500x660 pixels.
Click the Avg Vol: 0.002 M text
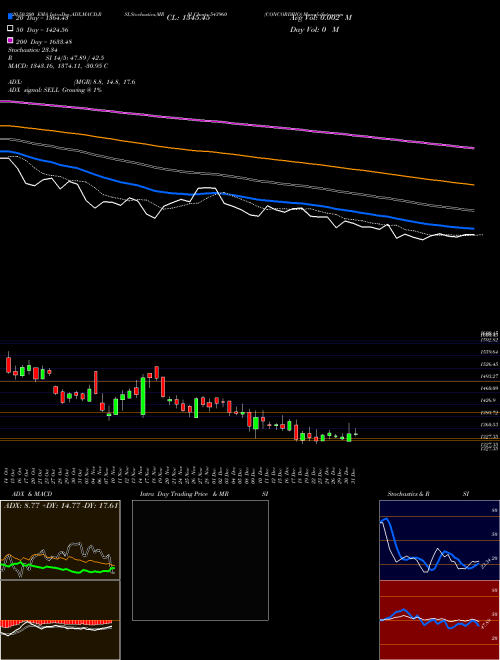click(x=321, y=18)
